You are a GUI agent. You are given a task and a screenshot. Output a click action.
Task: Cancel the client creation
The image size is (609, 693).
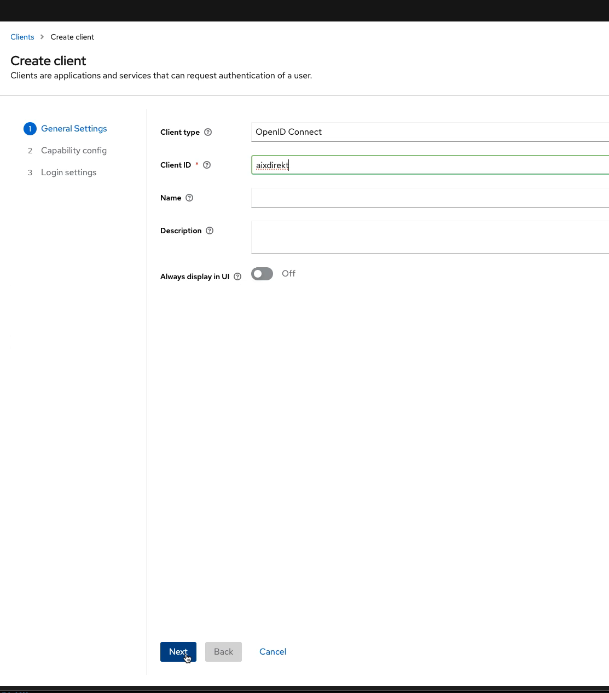tap(272, 652)
